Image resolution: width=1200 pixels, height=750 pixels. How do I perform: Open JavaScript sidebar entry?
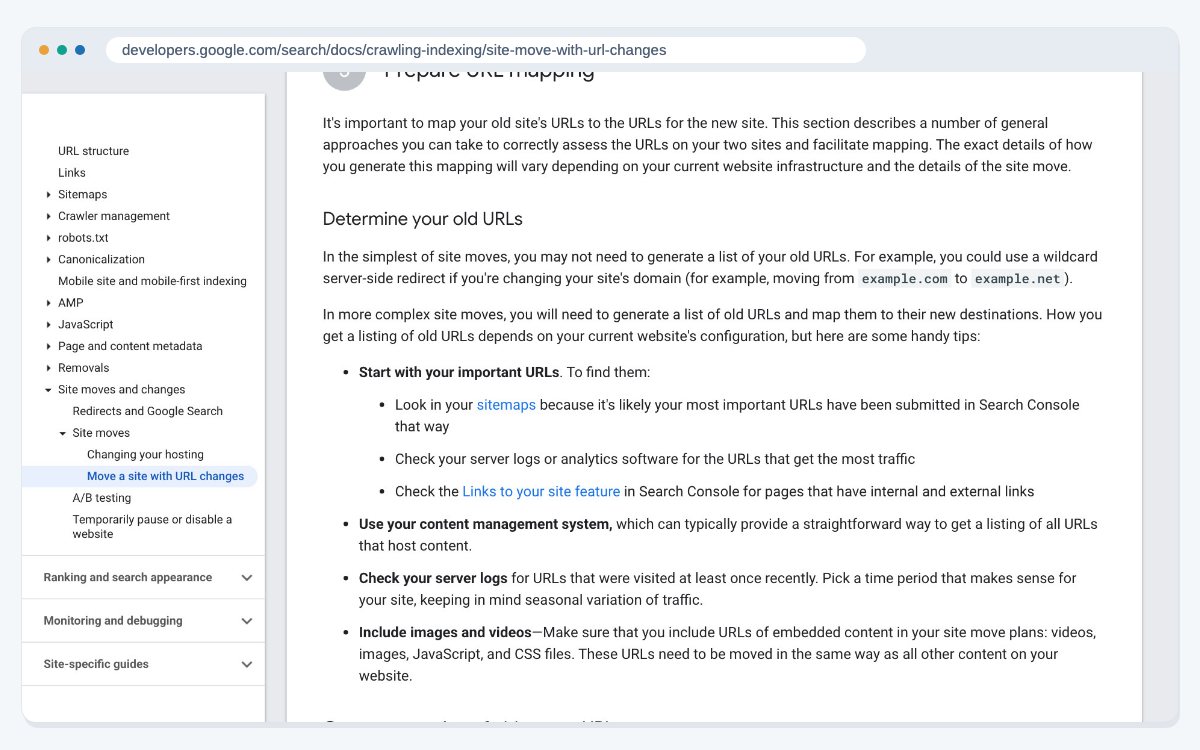[86, 325]
